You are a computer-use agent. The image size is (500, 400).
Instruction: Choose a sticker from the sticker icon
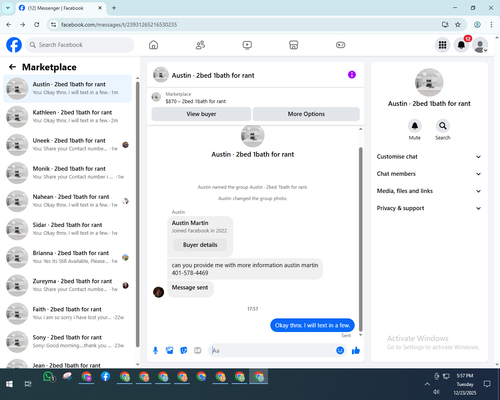(184, 350)
